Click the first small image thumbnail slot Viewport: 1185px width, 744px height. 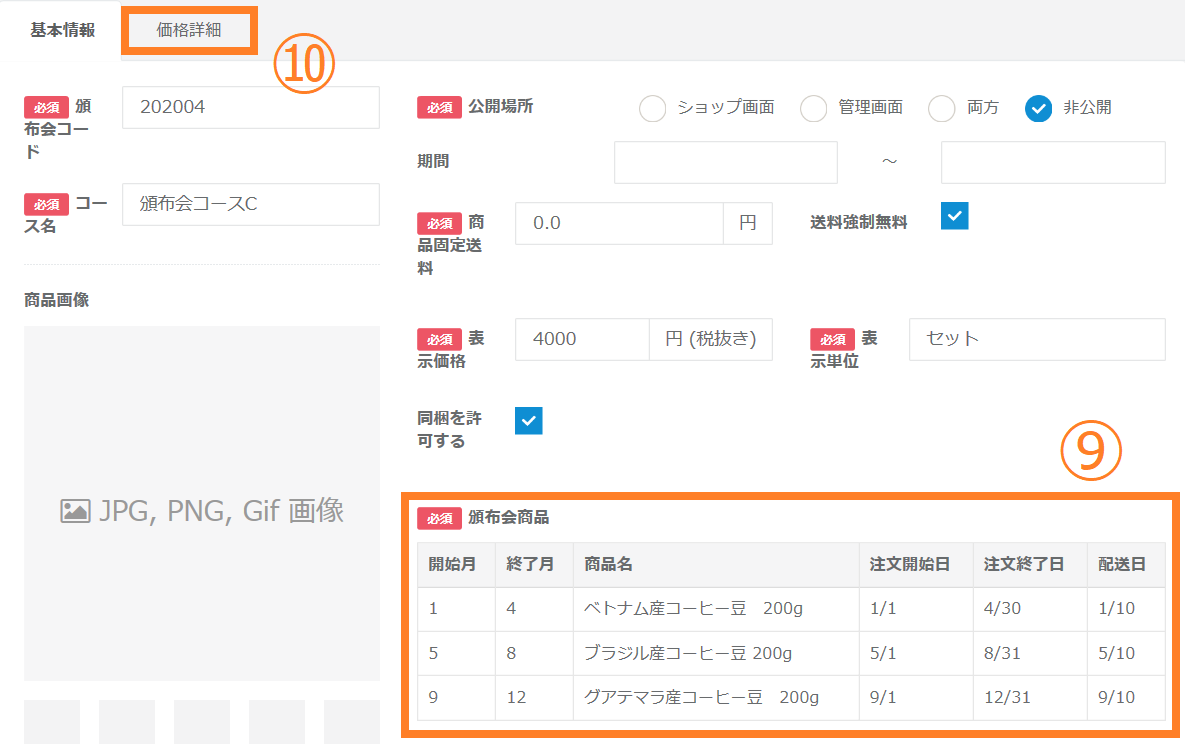click(x=52, y=722)
